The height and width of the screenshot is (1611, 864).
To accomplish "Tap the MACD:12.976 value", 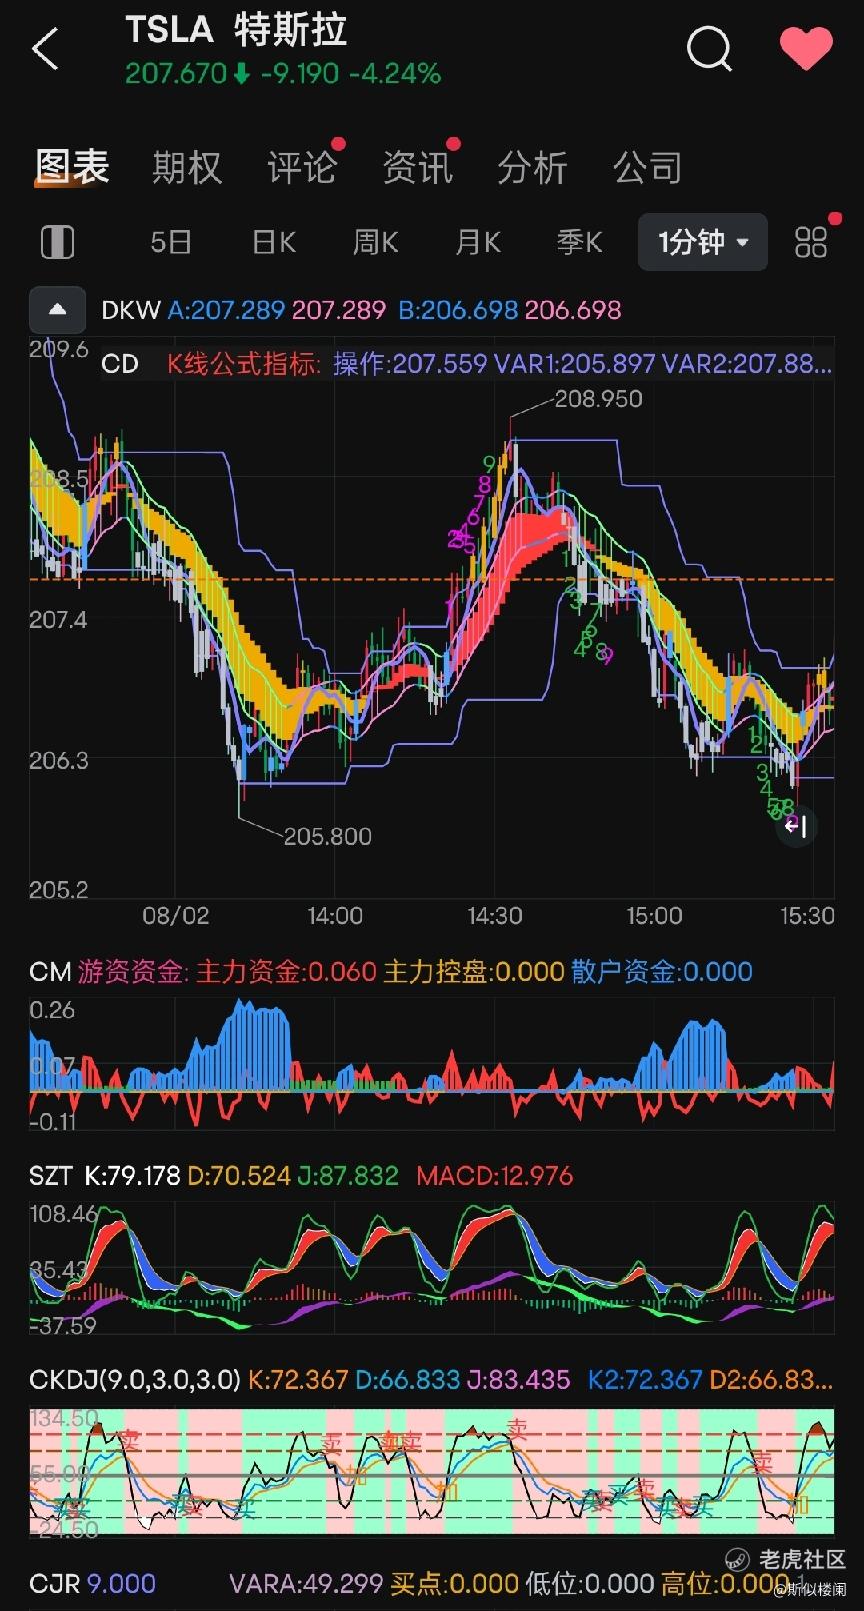I will pyautogui.click(x=494, y=1175).
